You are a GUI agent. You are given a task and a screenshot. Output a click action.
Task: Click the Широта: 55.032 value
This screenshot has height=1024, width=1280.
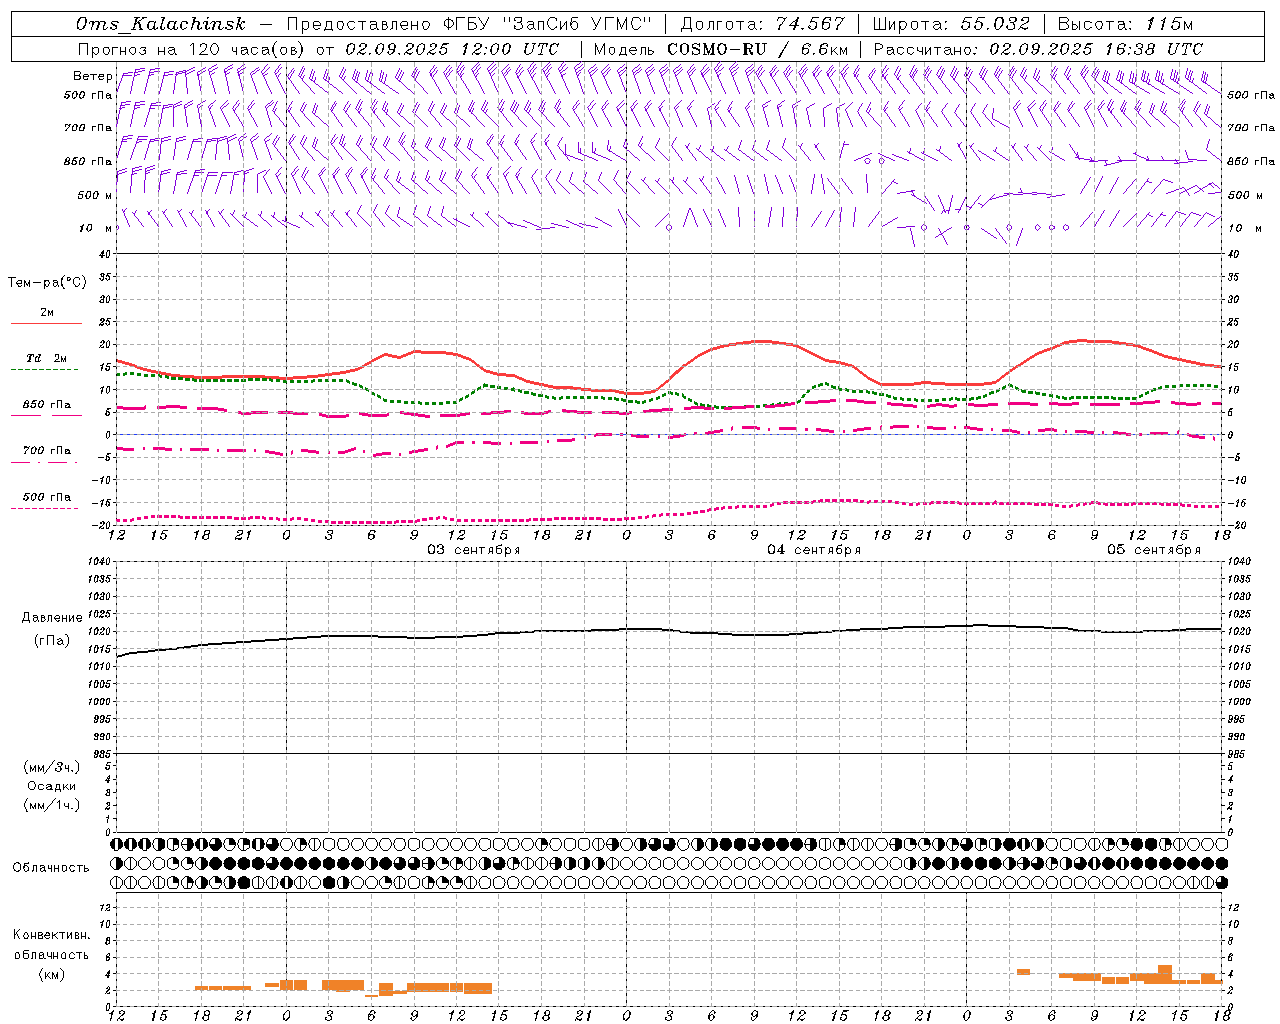tap(951, 24)
